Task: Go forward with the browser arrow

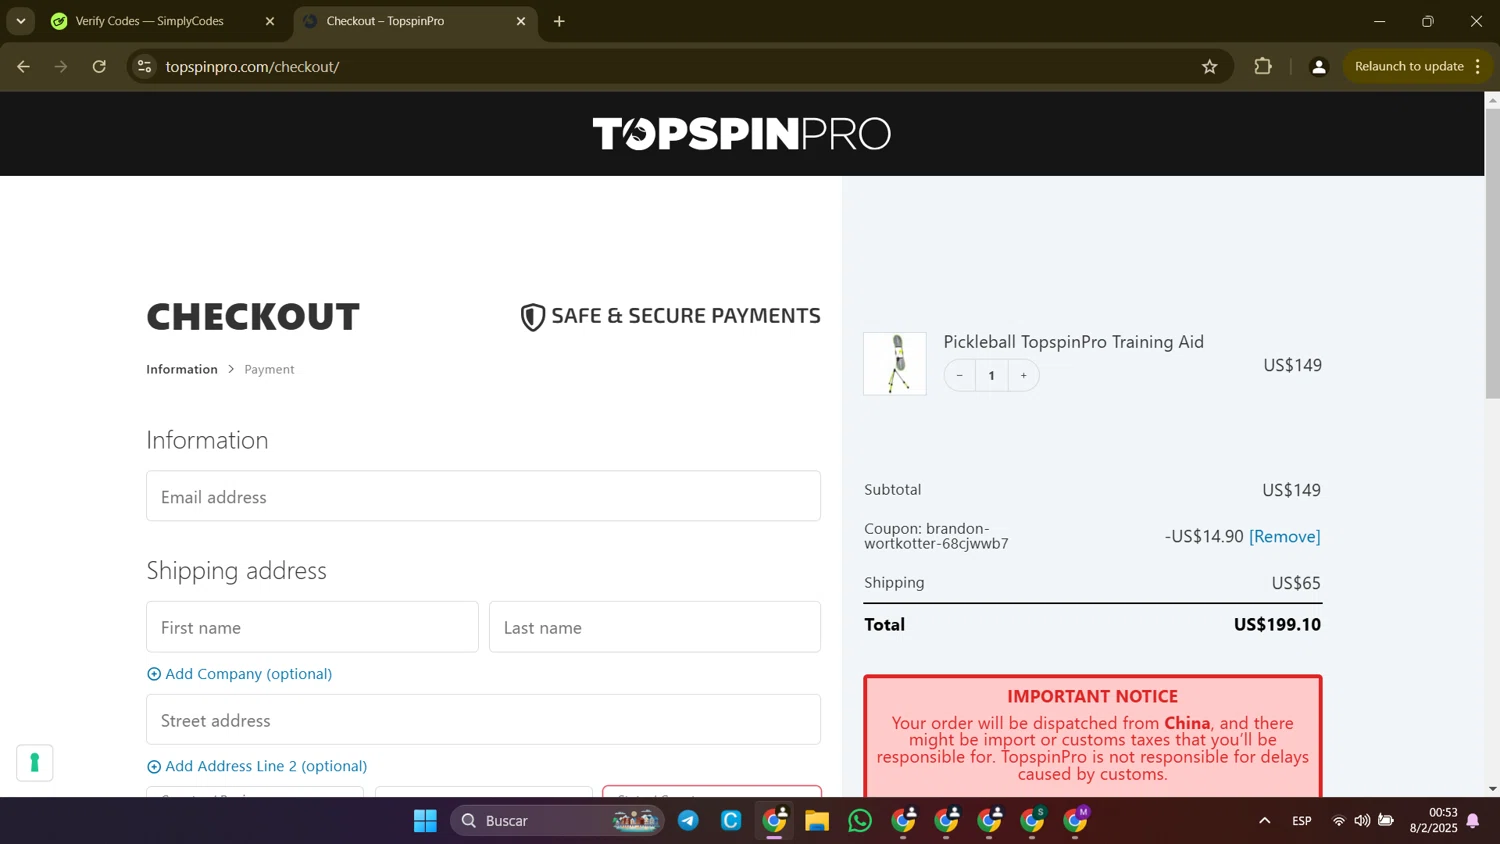Action: click(x=61, y=67)
